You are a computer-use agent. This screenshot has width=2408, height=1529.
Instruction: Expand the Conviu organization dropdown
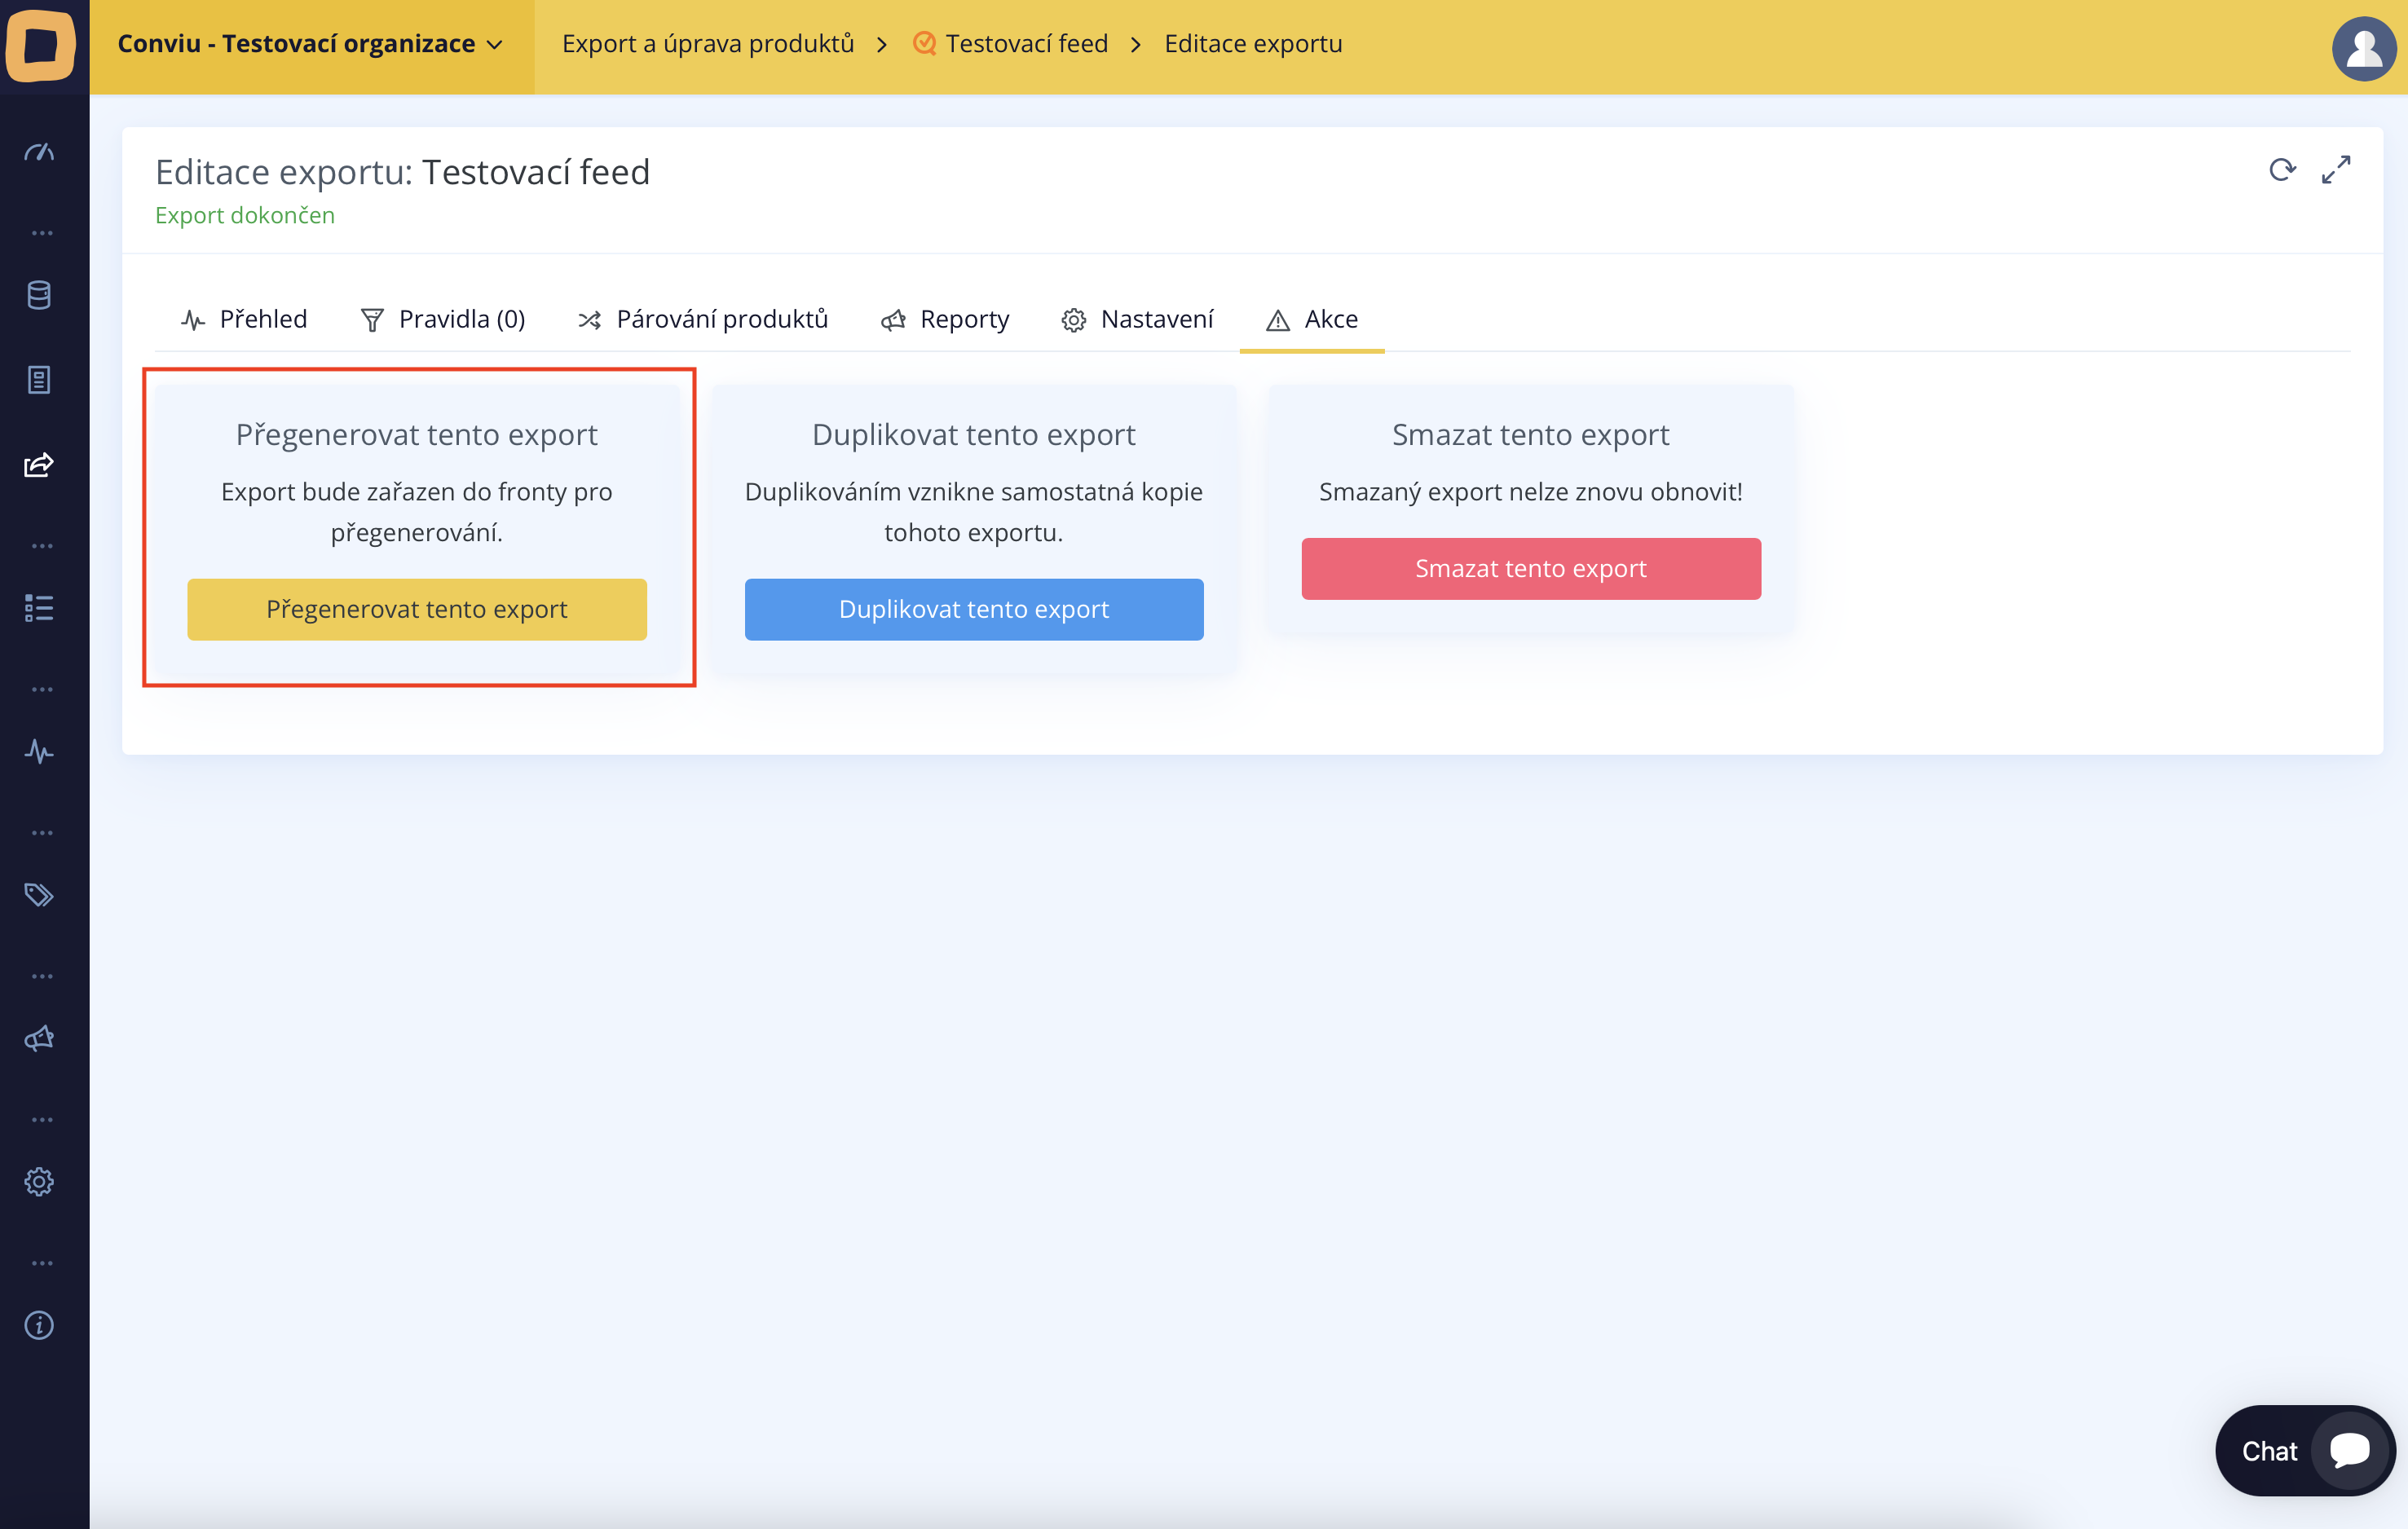click(x=310, y=44)
